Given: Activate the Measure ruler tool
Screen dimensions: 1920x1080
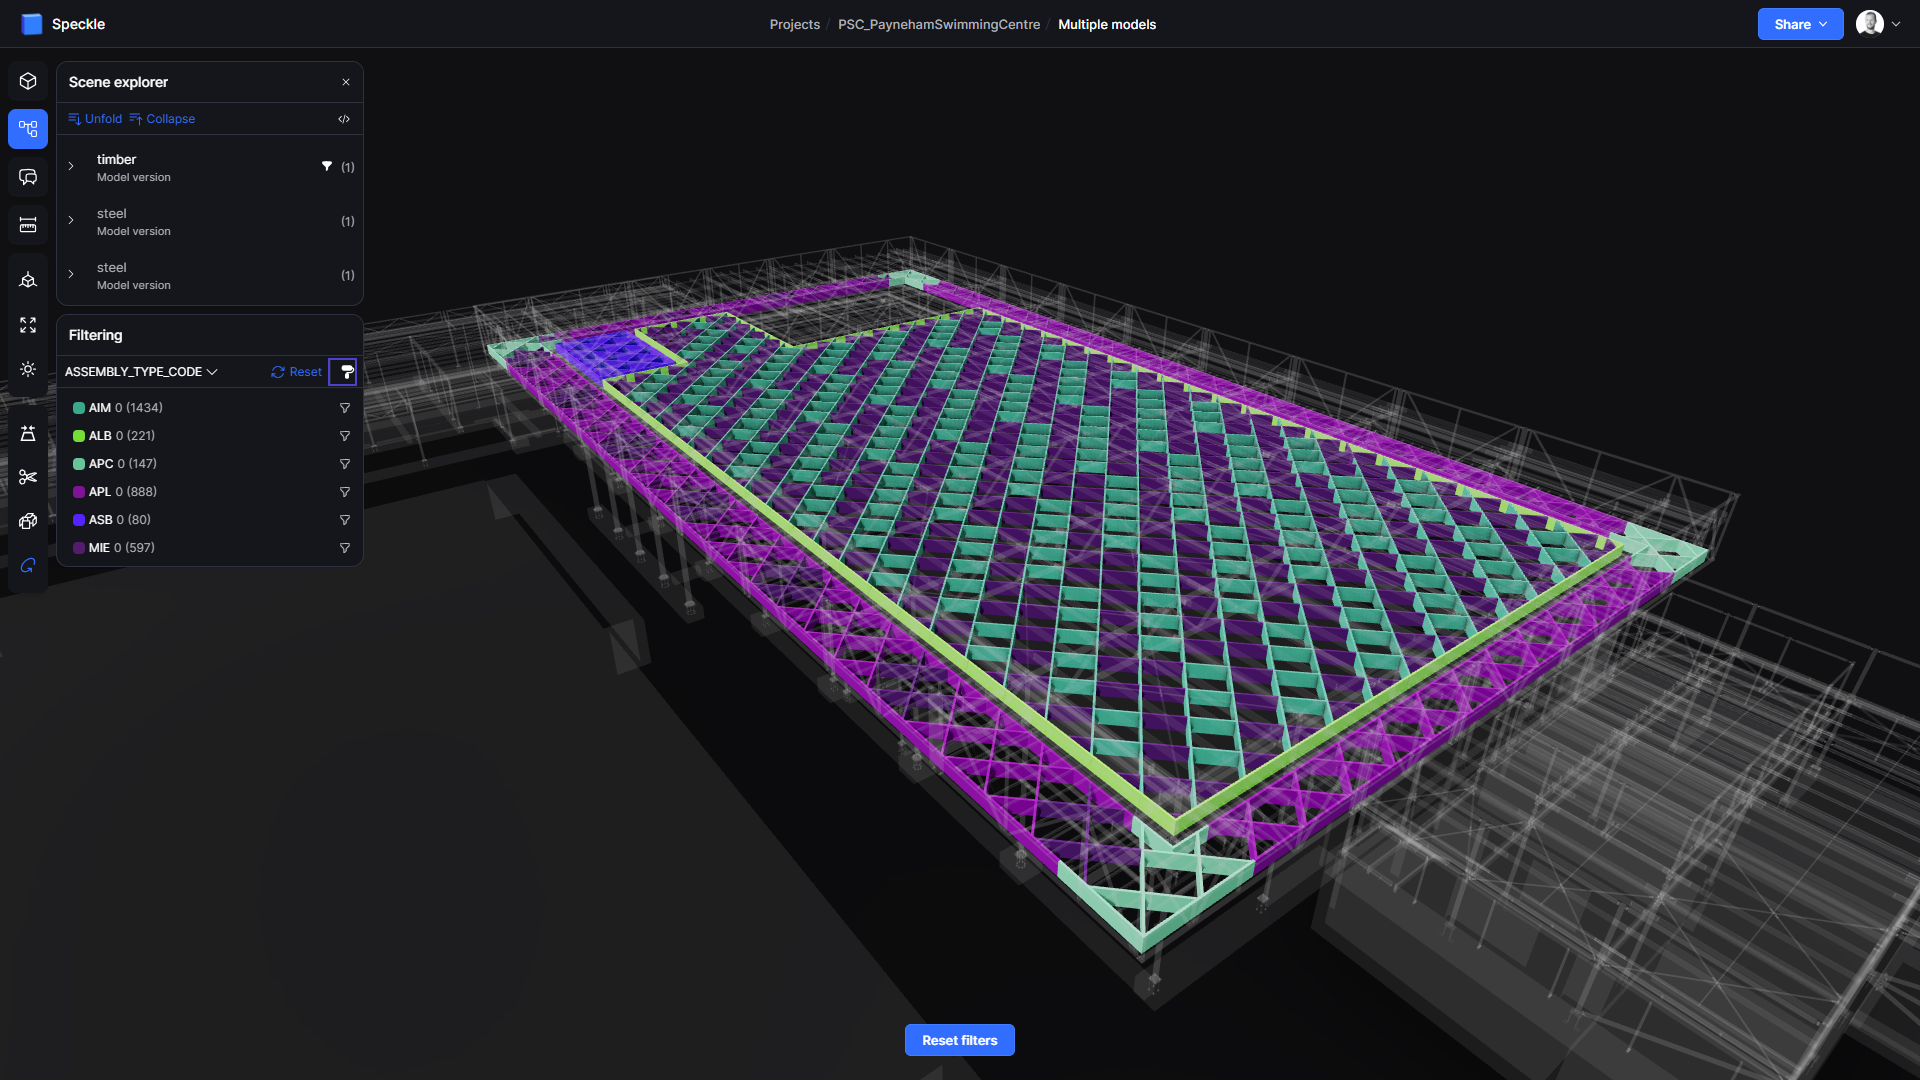Looking at the screenshot, I should pyautogui.click(x=28, y=225).
